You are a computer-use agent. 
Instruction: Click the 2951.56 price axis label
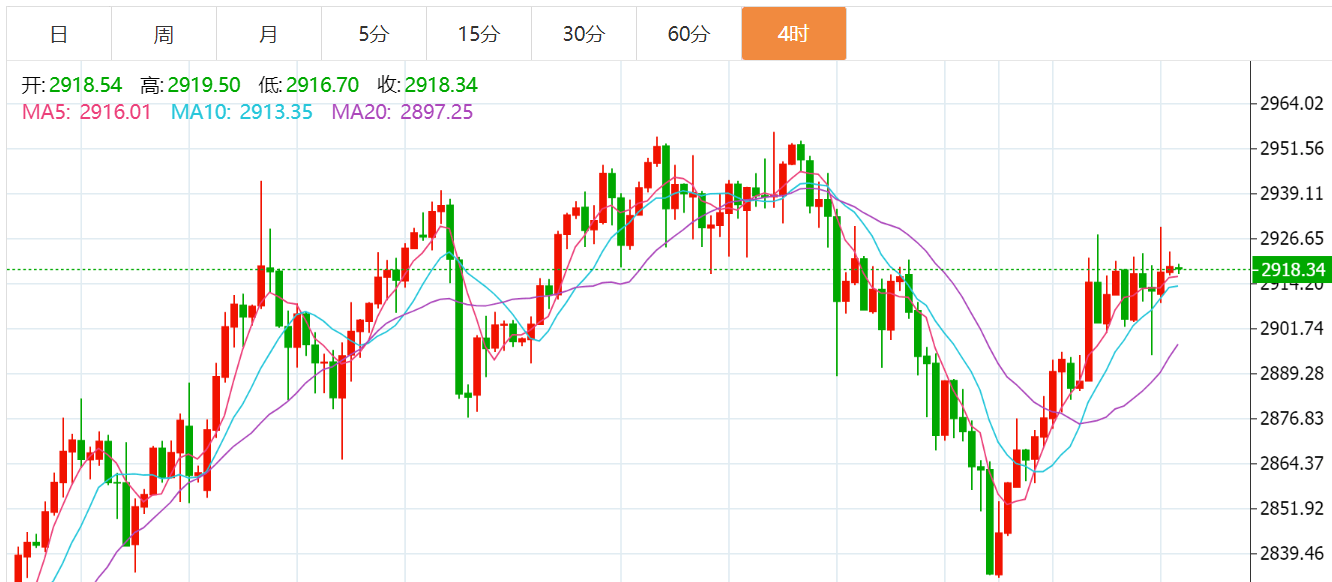pyautogui.click(x=1292, y=149)
